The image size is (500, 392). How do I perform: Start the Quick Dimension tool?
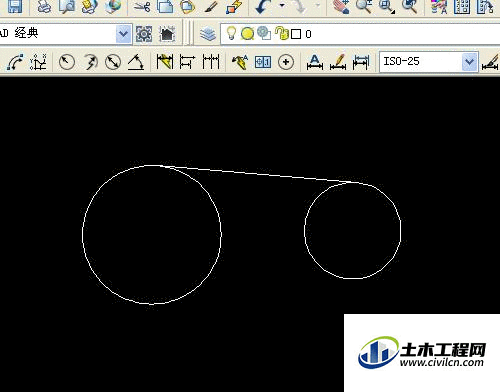coord(165,62)
